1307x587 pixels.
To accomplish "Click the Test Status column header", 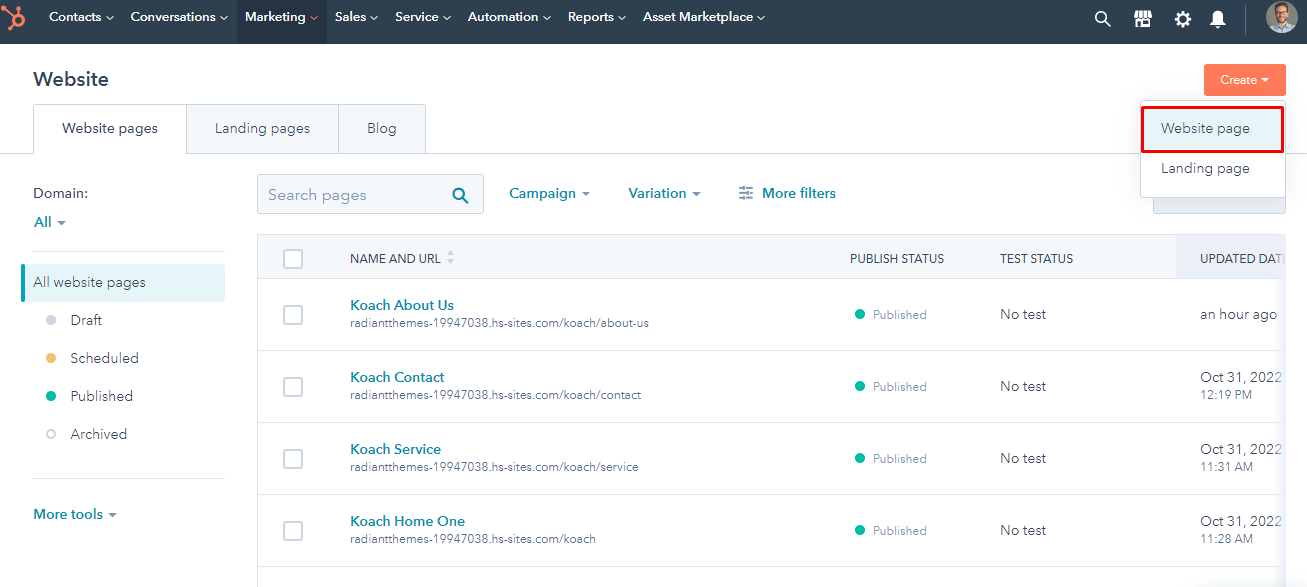I will coord(1036,259).
